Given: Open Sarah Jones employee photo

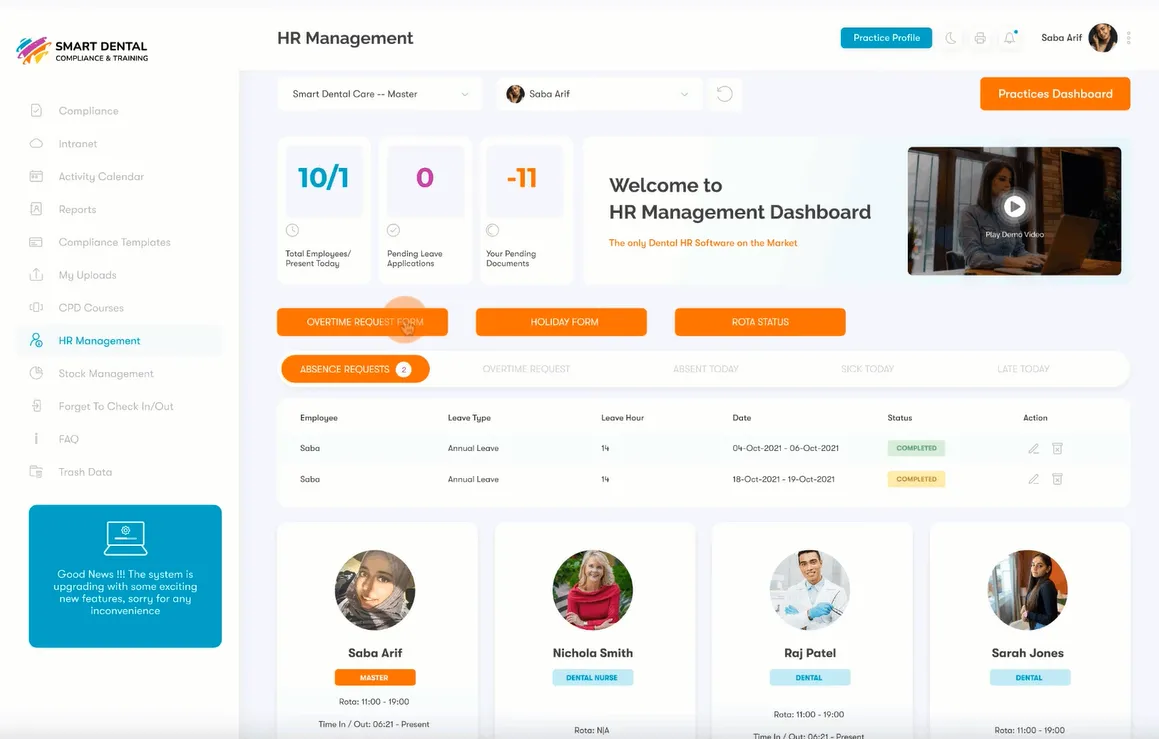Looking at the screenshot, I should [1027, 590].
